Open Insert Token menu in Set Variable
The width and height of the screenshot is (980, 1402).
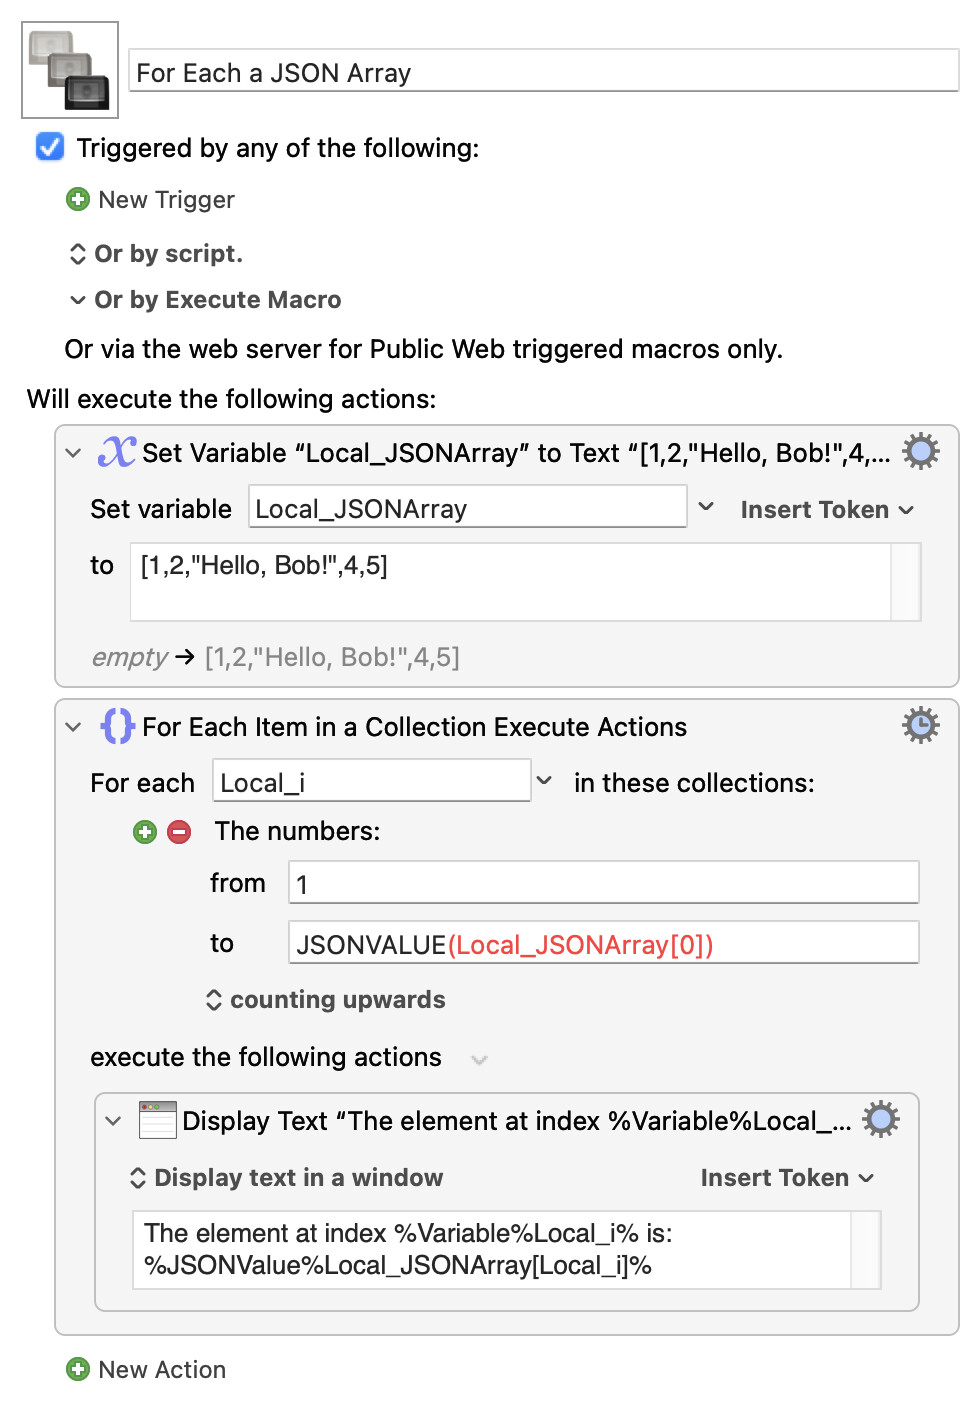pyautogui.click(x=826, y=510)
